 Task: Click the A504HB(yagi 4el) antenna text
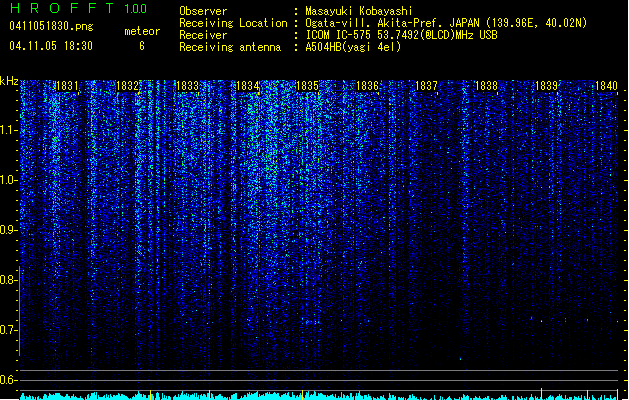pos(353,47)
